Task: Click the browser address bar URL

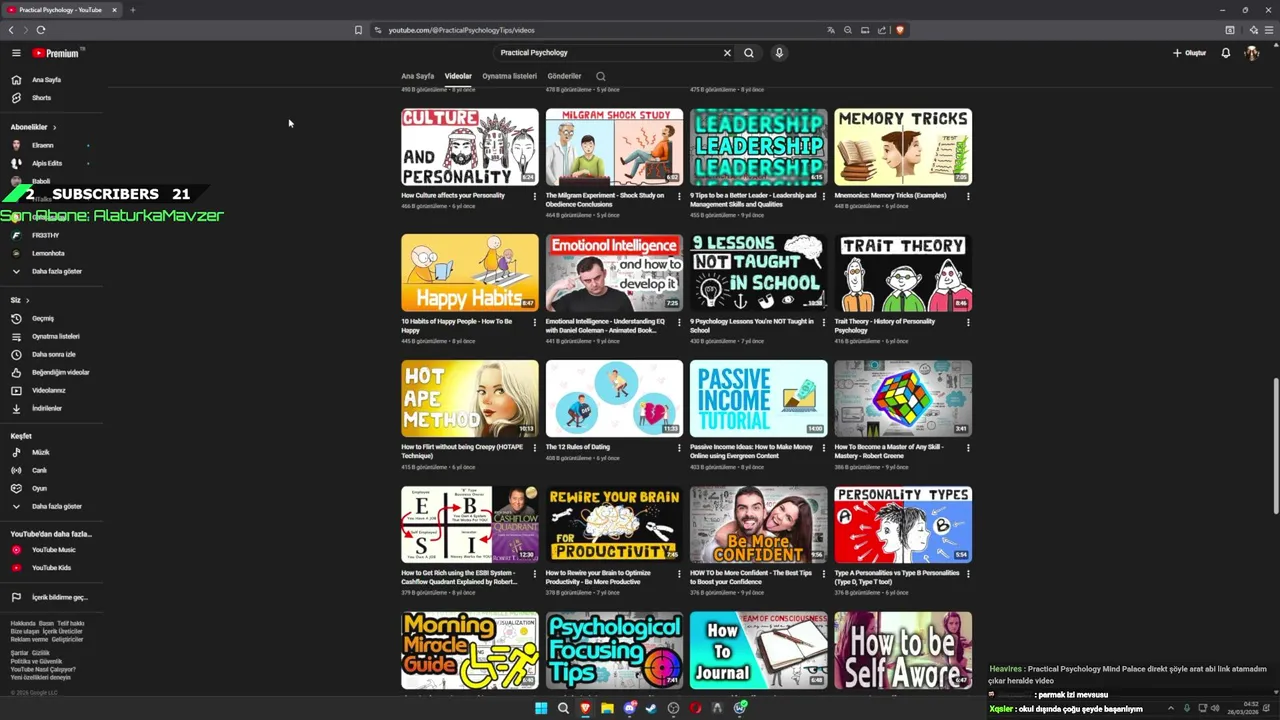Action: [x=462, y=30]
